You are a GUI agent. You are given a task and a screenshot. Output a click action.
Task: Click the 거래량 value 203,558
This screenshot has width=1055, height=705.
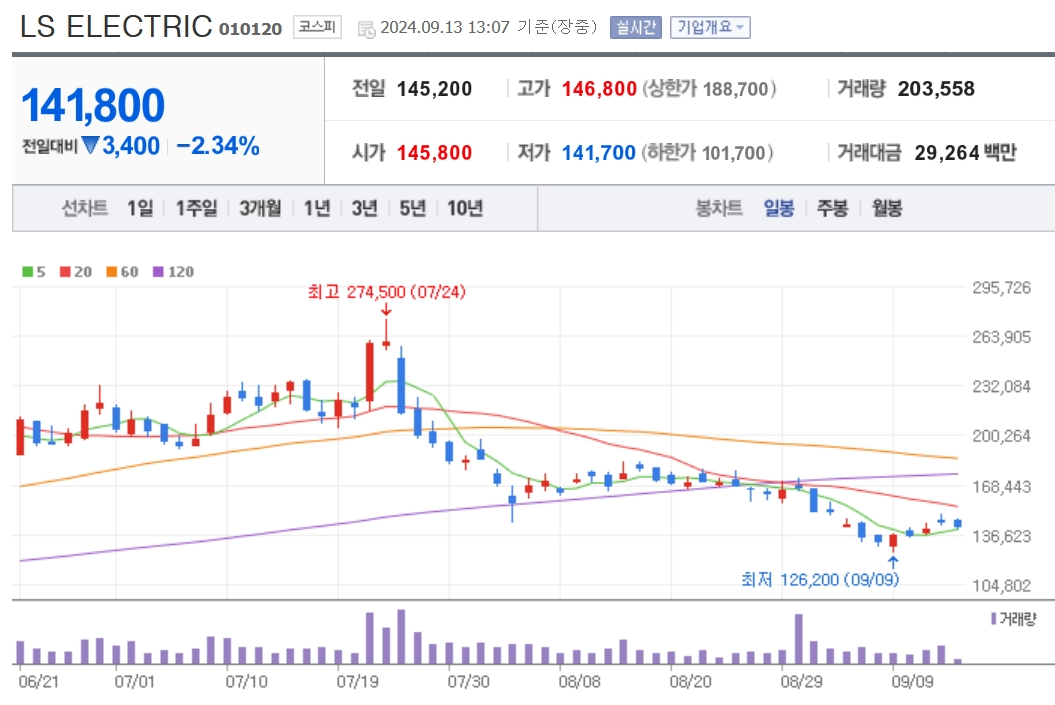pos(936,89)
